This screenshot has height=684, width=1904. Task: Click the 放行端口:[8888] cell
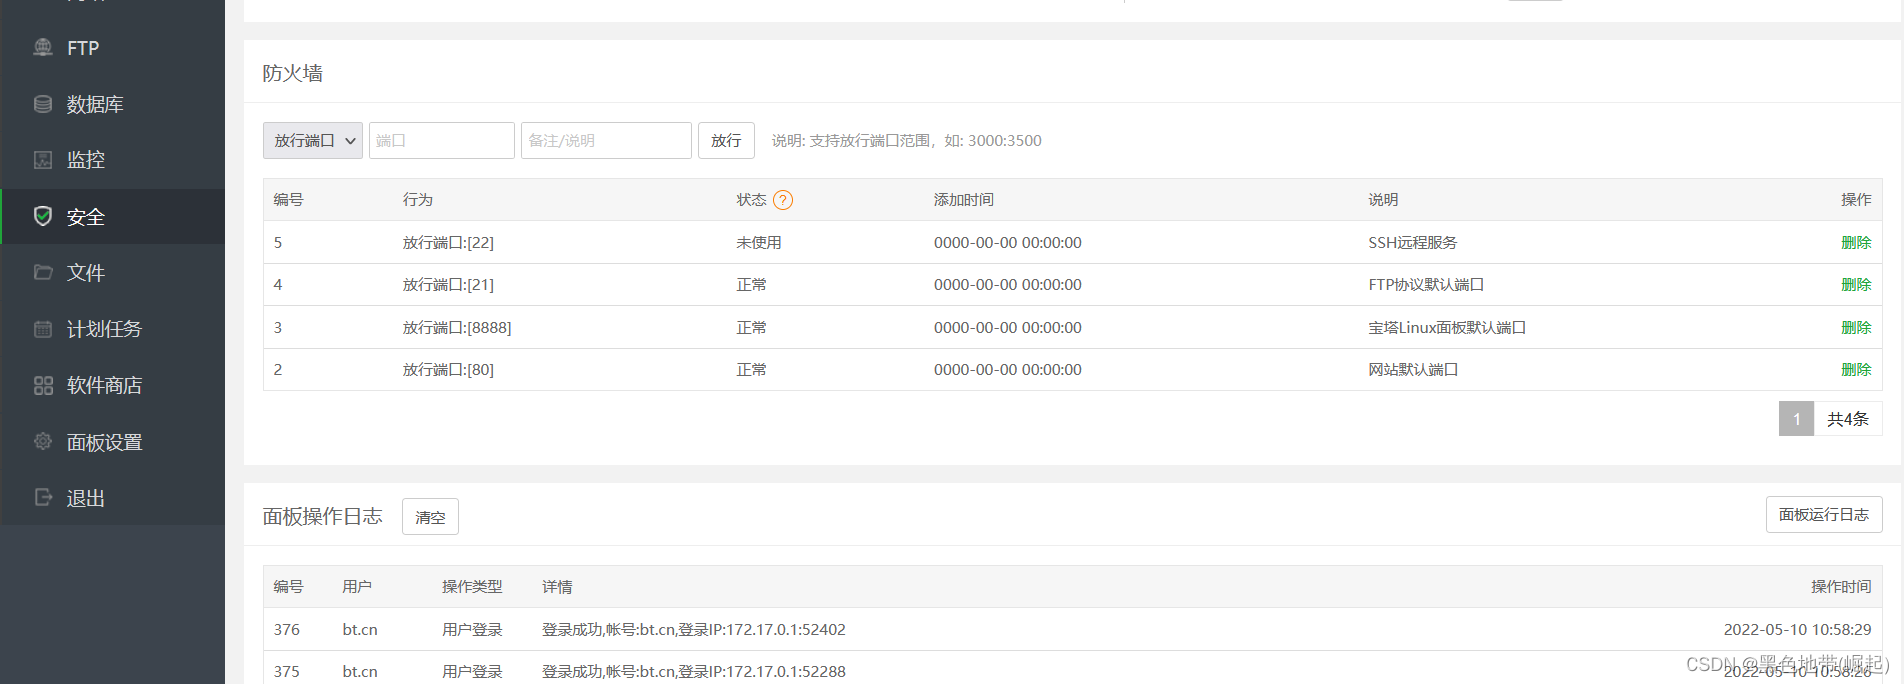[x=457, y=328]
